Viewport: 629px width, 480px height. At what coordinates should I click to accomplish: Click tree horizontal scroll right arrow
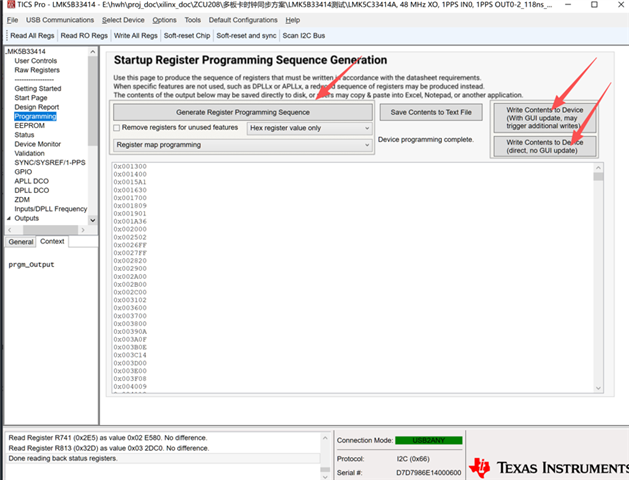pyautogui.click(x=83, y=230)
